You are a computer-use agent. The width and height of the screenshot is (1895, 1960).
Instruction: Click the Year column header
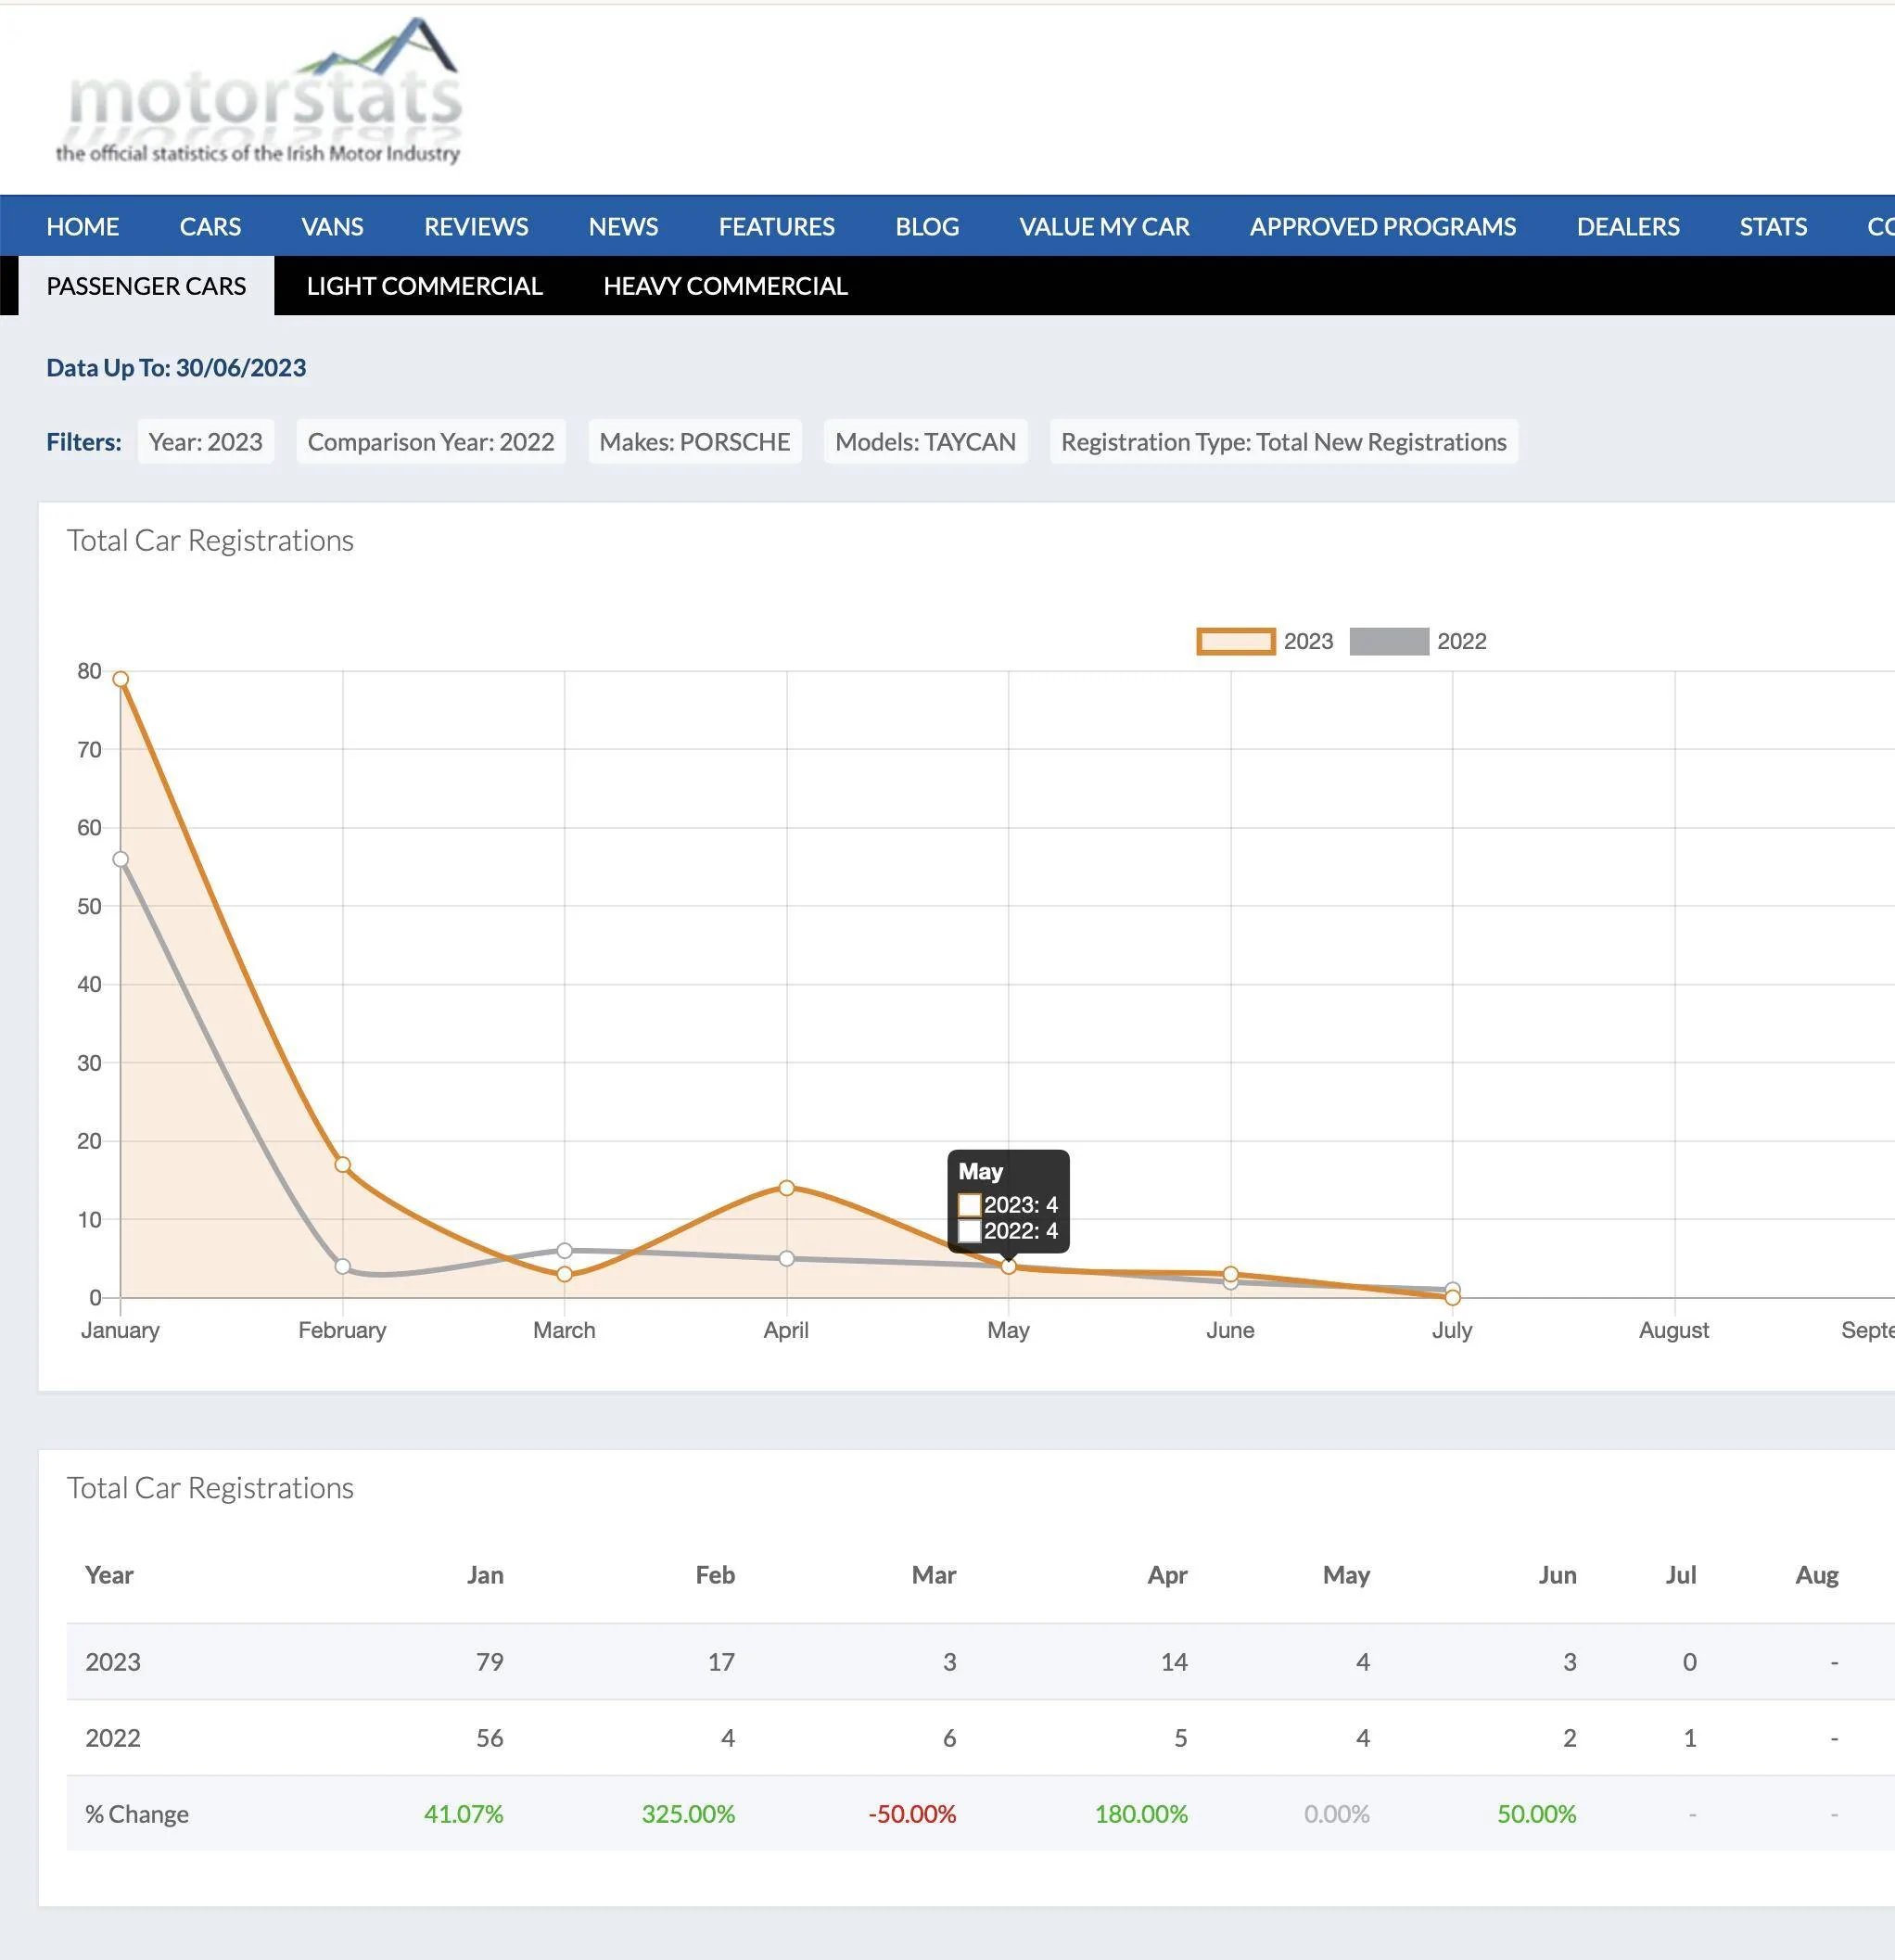109,1575
